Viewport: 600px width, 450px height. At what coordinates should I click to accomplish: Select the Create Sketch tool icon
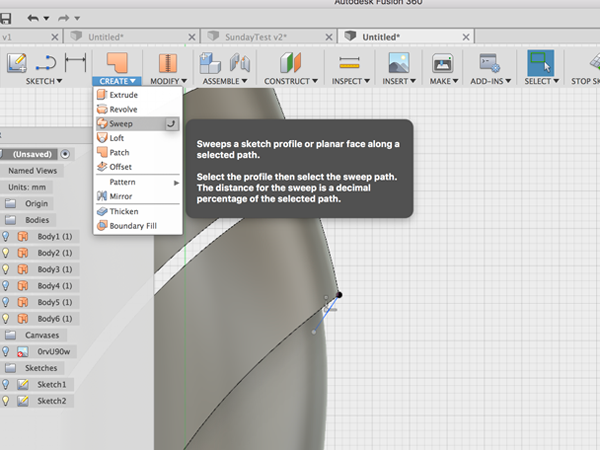[17, 62]
